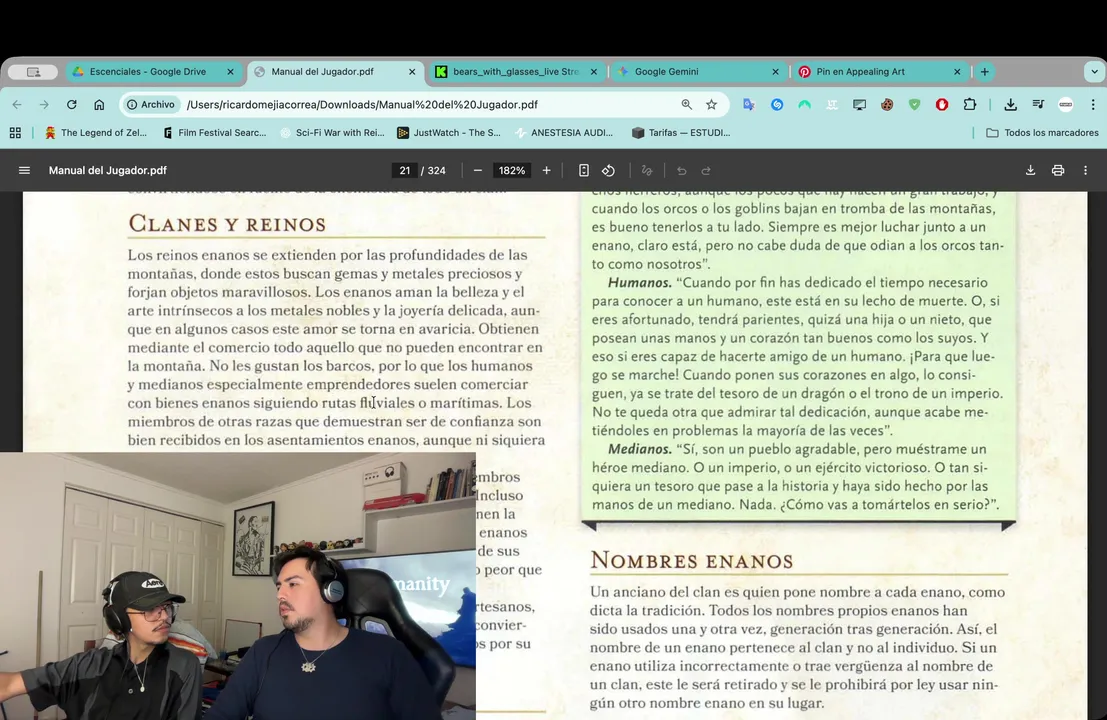1107x720 pixels.
Task: Rotate the PDF counterclockwise
Action: (609, 170)
